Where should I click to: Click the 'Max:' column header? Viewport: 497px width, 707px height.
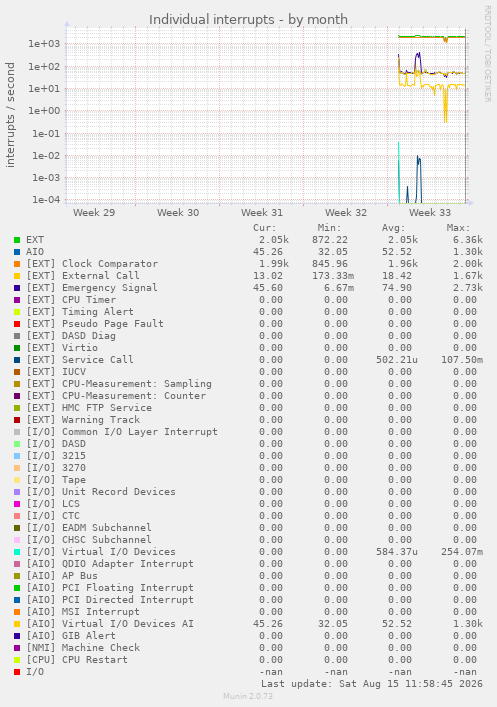point(459,228)
